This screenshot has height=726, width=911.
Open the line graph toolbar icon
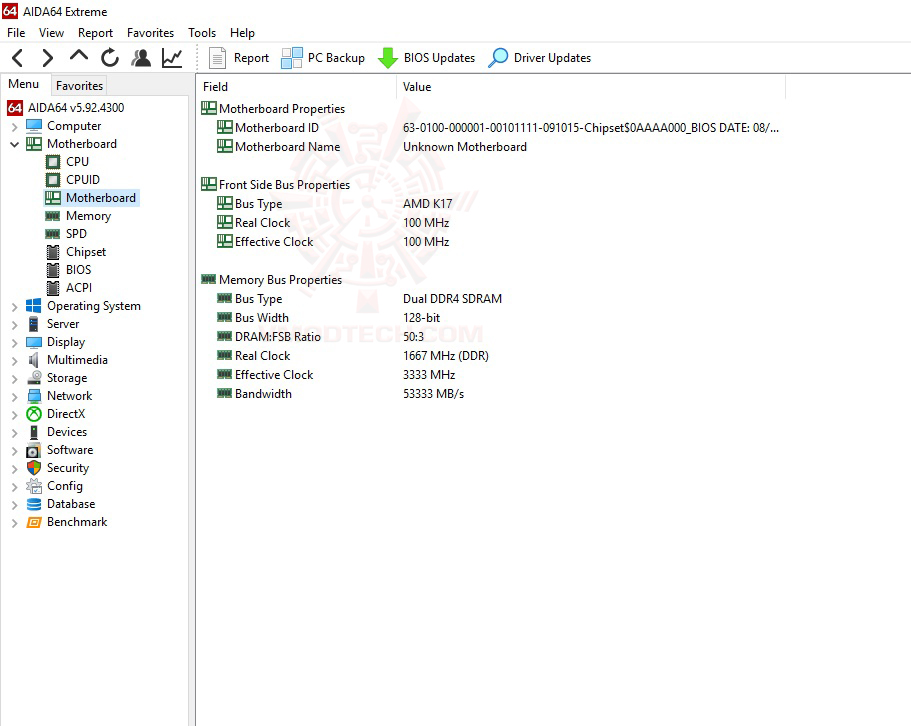point(172,57)
